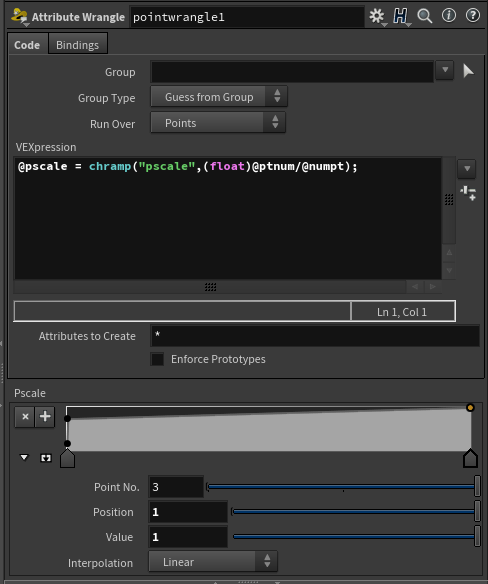Image resolution: width=488 pixels, height=584 pixels.
Task: Add ramp point with plus button
Action: 45,416
